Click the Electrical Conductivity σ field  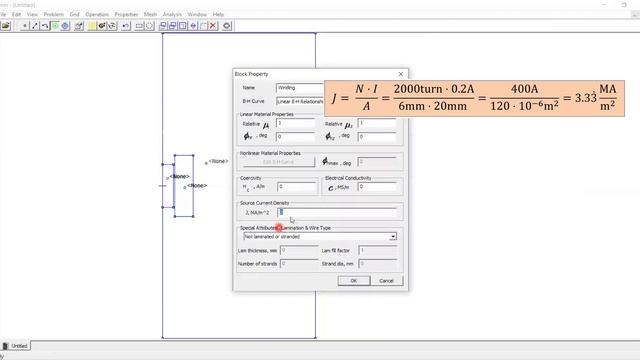[x=378, y=187]
